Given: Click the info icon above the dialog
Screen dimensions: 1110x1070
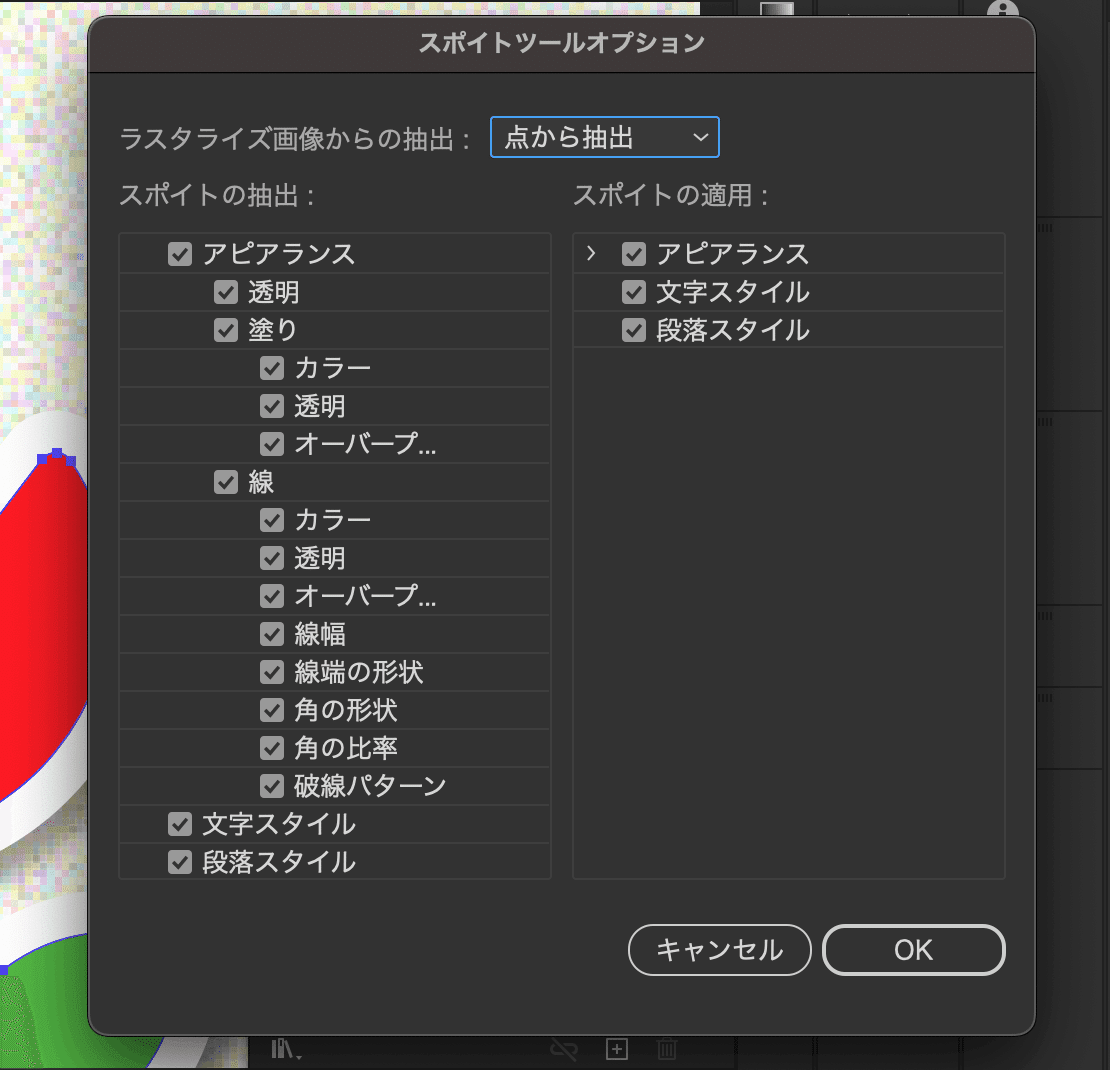Looking at the screenshot, I should [1002, 8].
